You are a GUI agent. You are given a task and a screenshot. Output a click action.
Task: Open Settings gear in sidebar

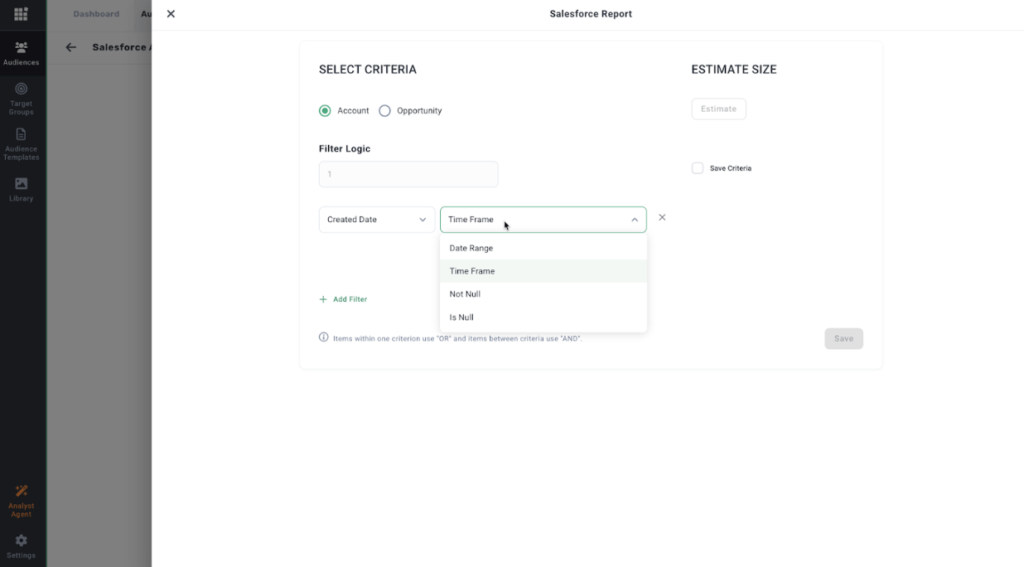21,546
